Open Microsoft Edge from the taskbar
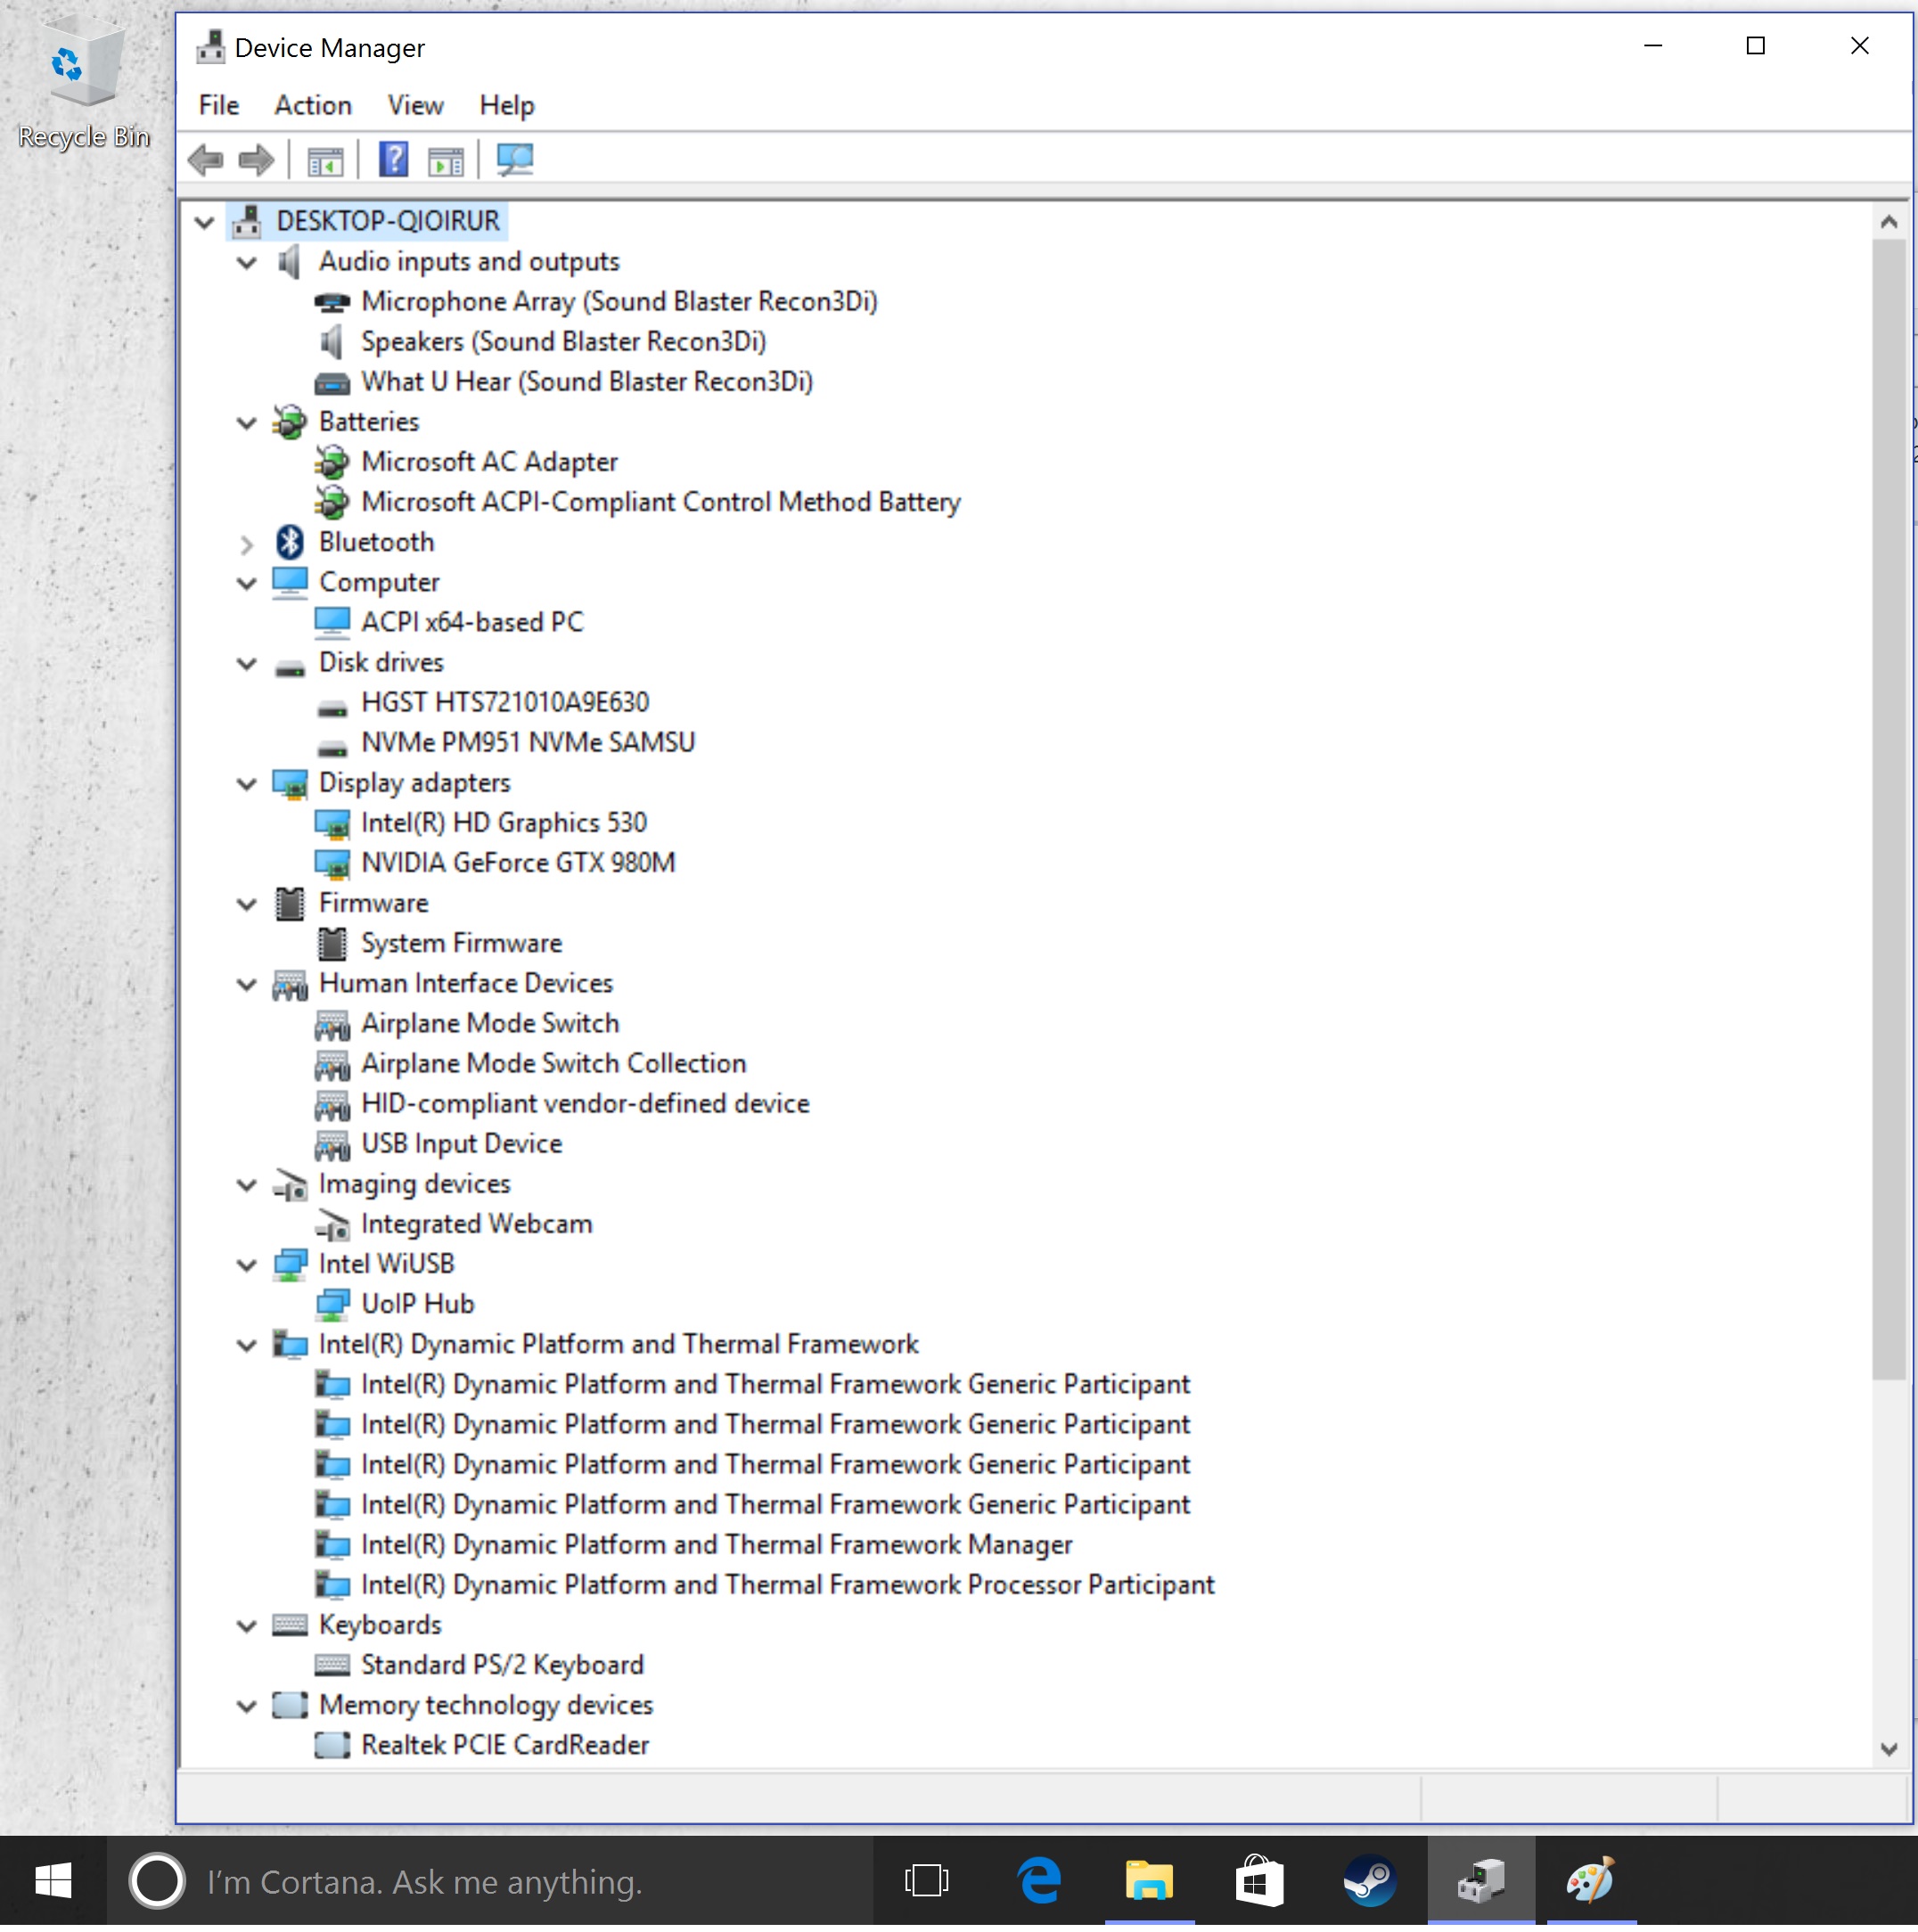Viewport: 1918px width, 1932px height. 1039,1881
